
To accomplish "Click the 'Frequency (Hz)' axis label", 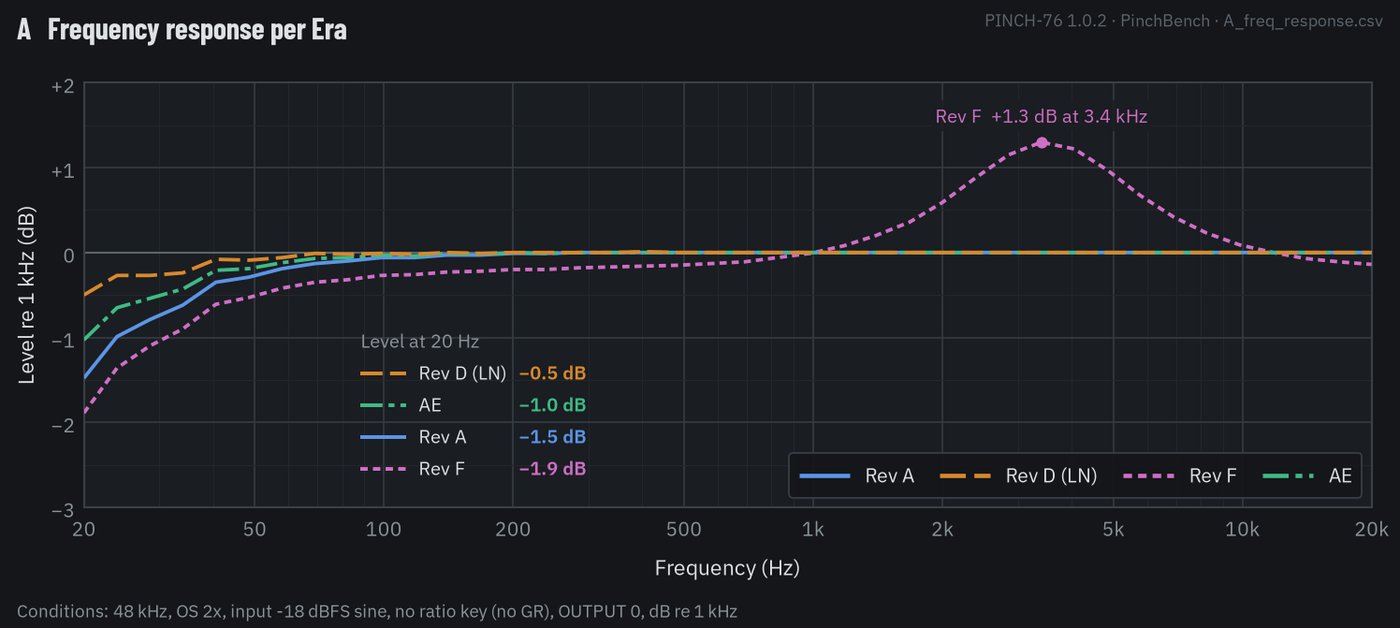I will [727, 568].
